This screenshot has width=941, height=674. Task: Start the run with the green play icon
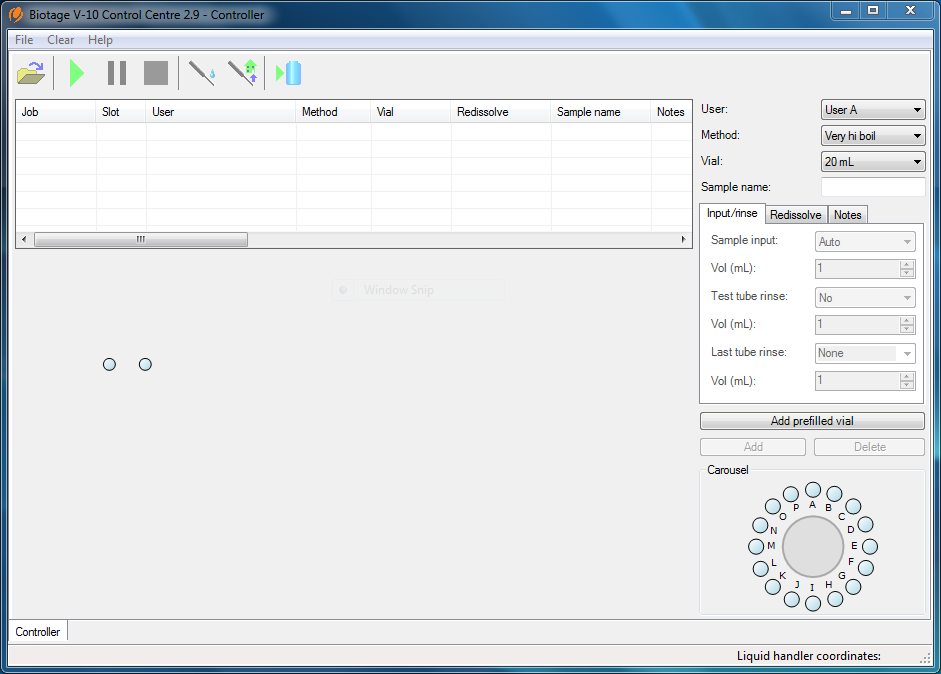tap(76, 72)
